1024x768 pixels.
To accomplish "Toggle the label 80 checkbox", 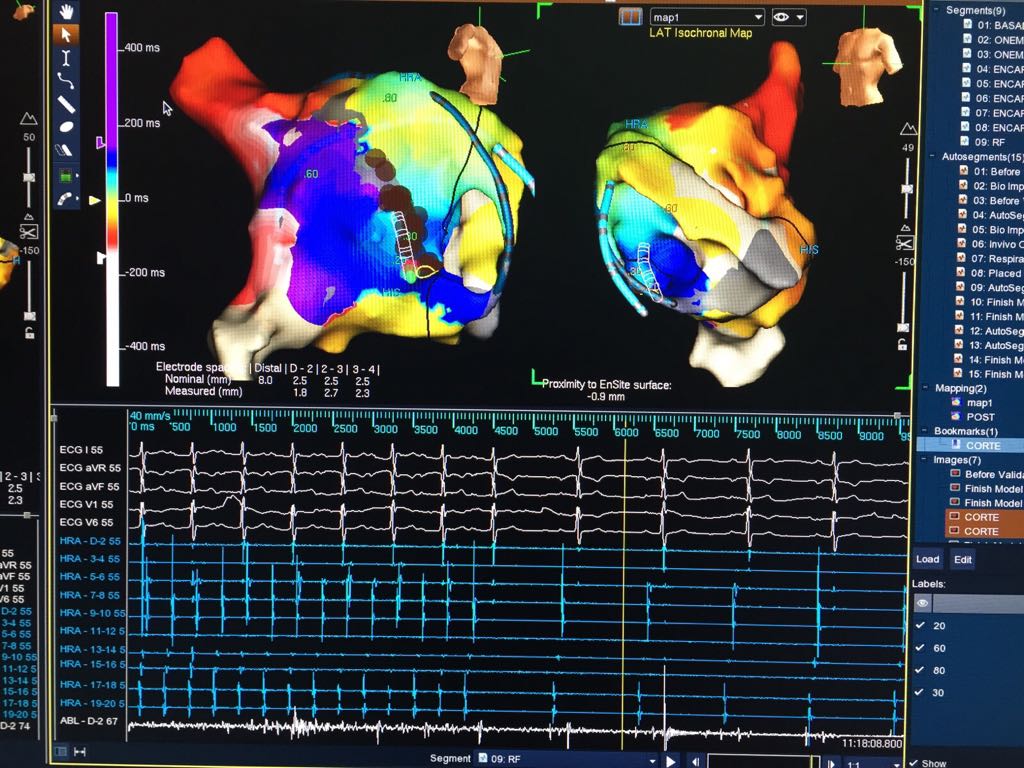I will coord(921,671).
